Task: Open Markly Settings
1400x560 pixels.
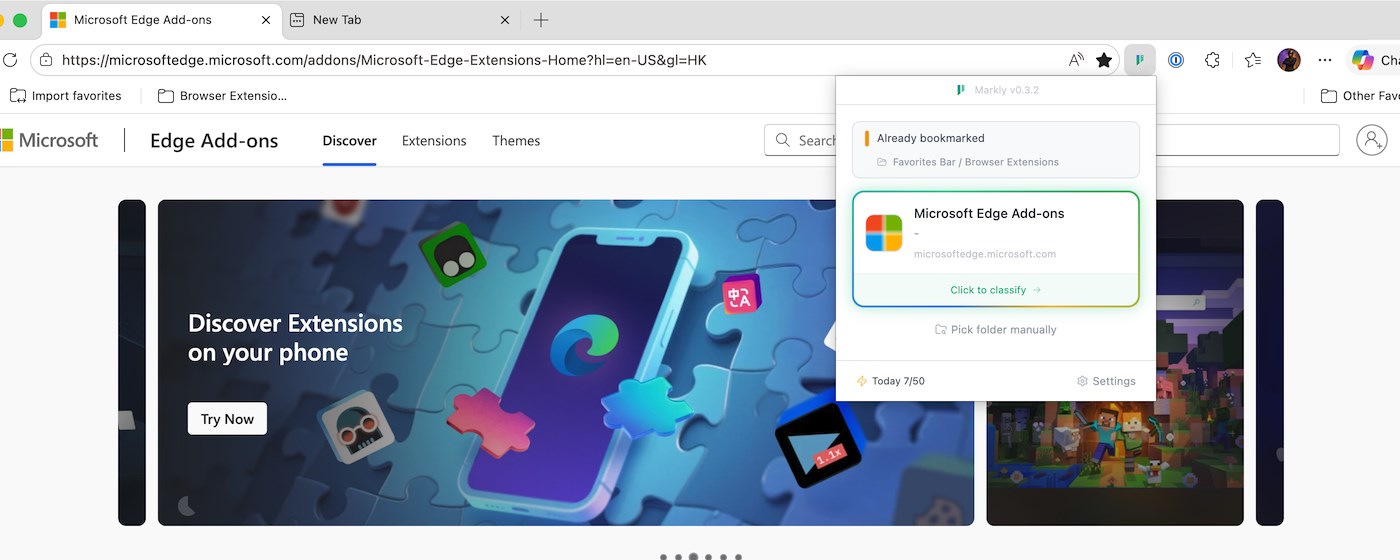Action: (1106, 381)
